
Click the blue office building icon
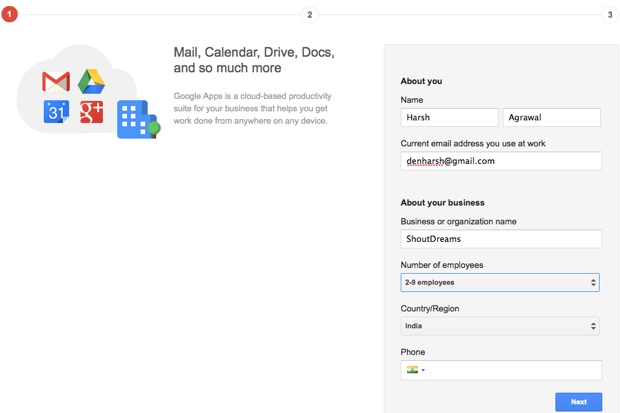pyautogui.click(x=138, y=119)
